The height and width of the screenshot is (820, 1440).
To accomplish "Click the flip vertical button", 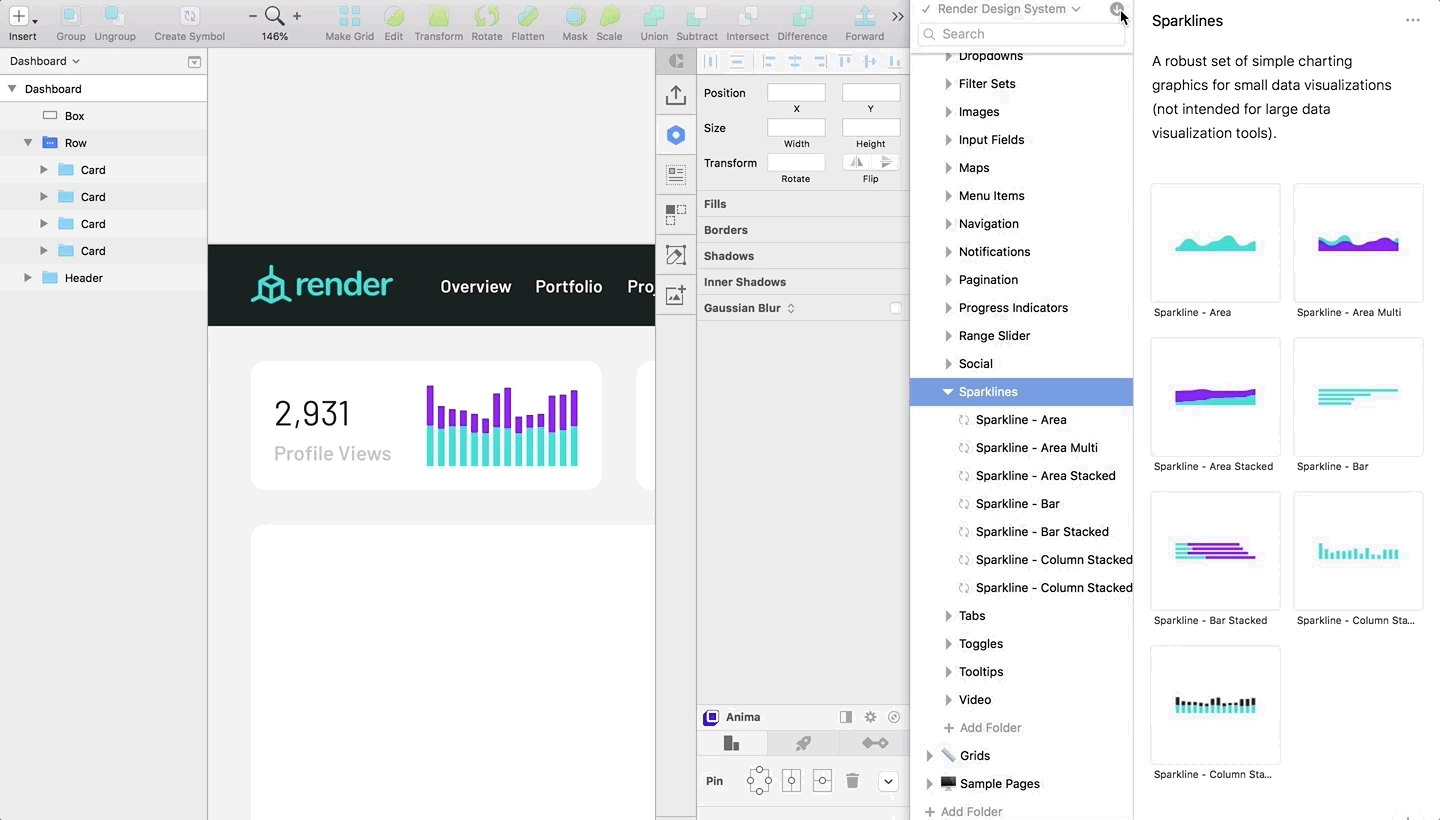I will (886, 162).
